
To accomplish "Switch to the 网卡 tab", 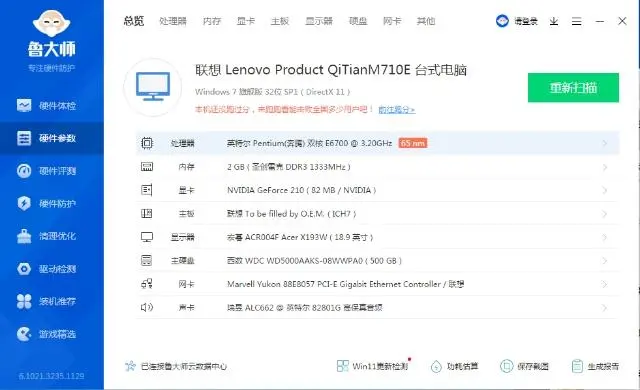I will [x=392, y=21].
